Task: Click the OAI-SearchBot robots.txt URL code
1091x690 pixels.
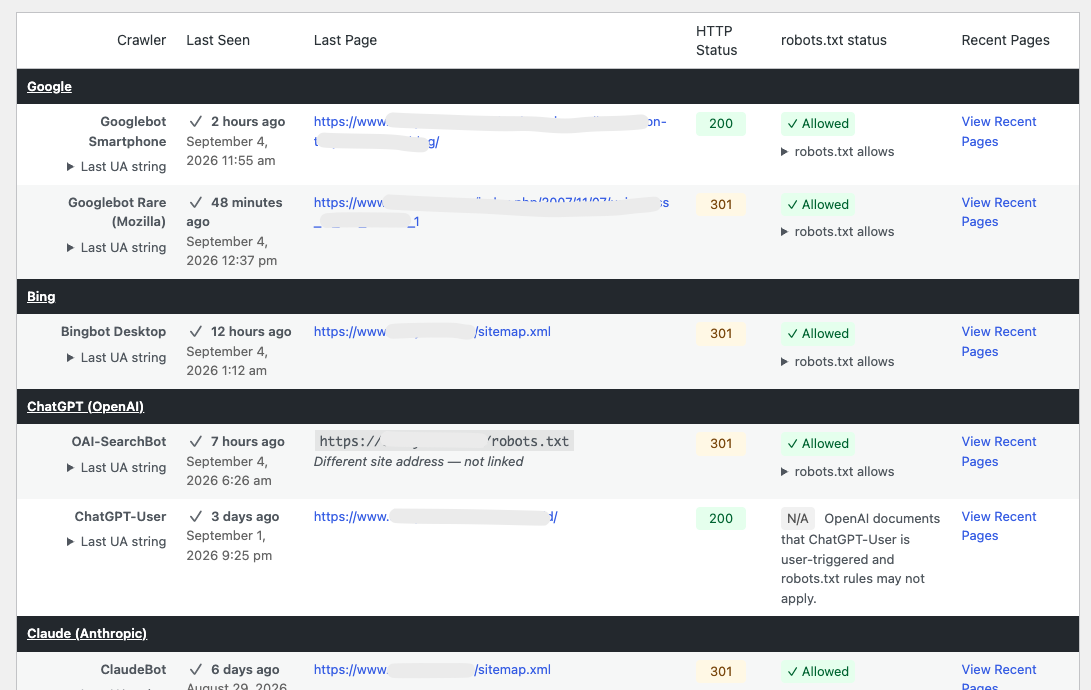Action: [x=444, y=441]
